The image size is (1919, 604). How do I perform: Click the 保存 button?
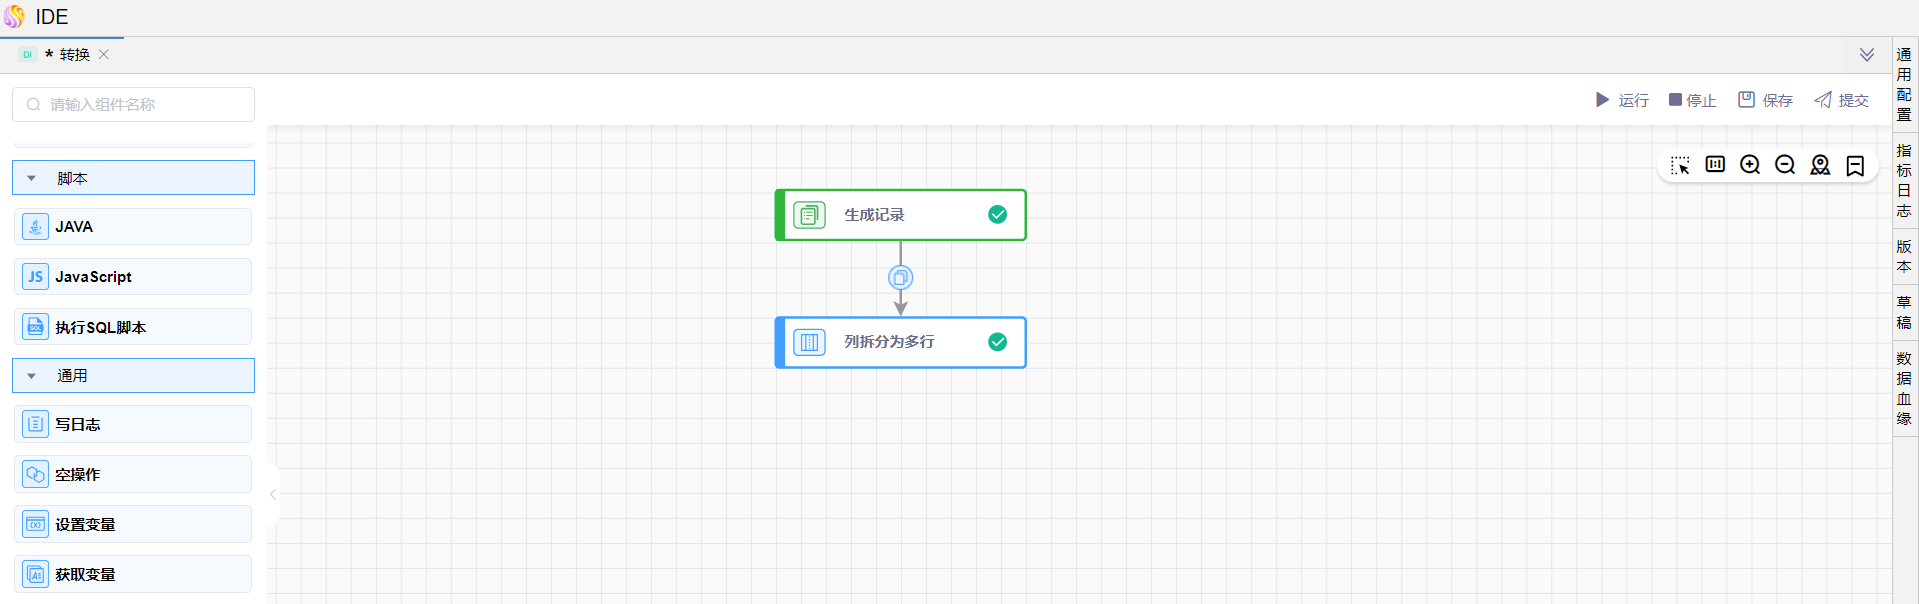(x=1765, y=100)
